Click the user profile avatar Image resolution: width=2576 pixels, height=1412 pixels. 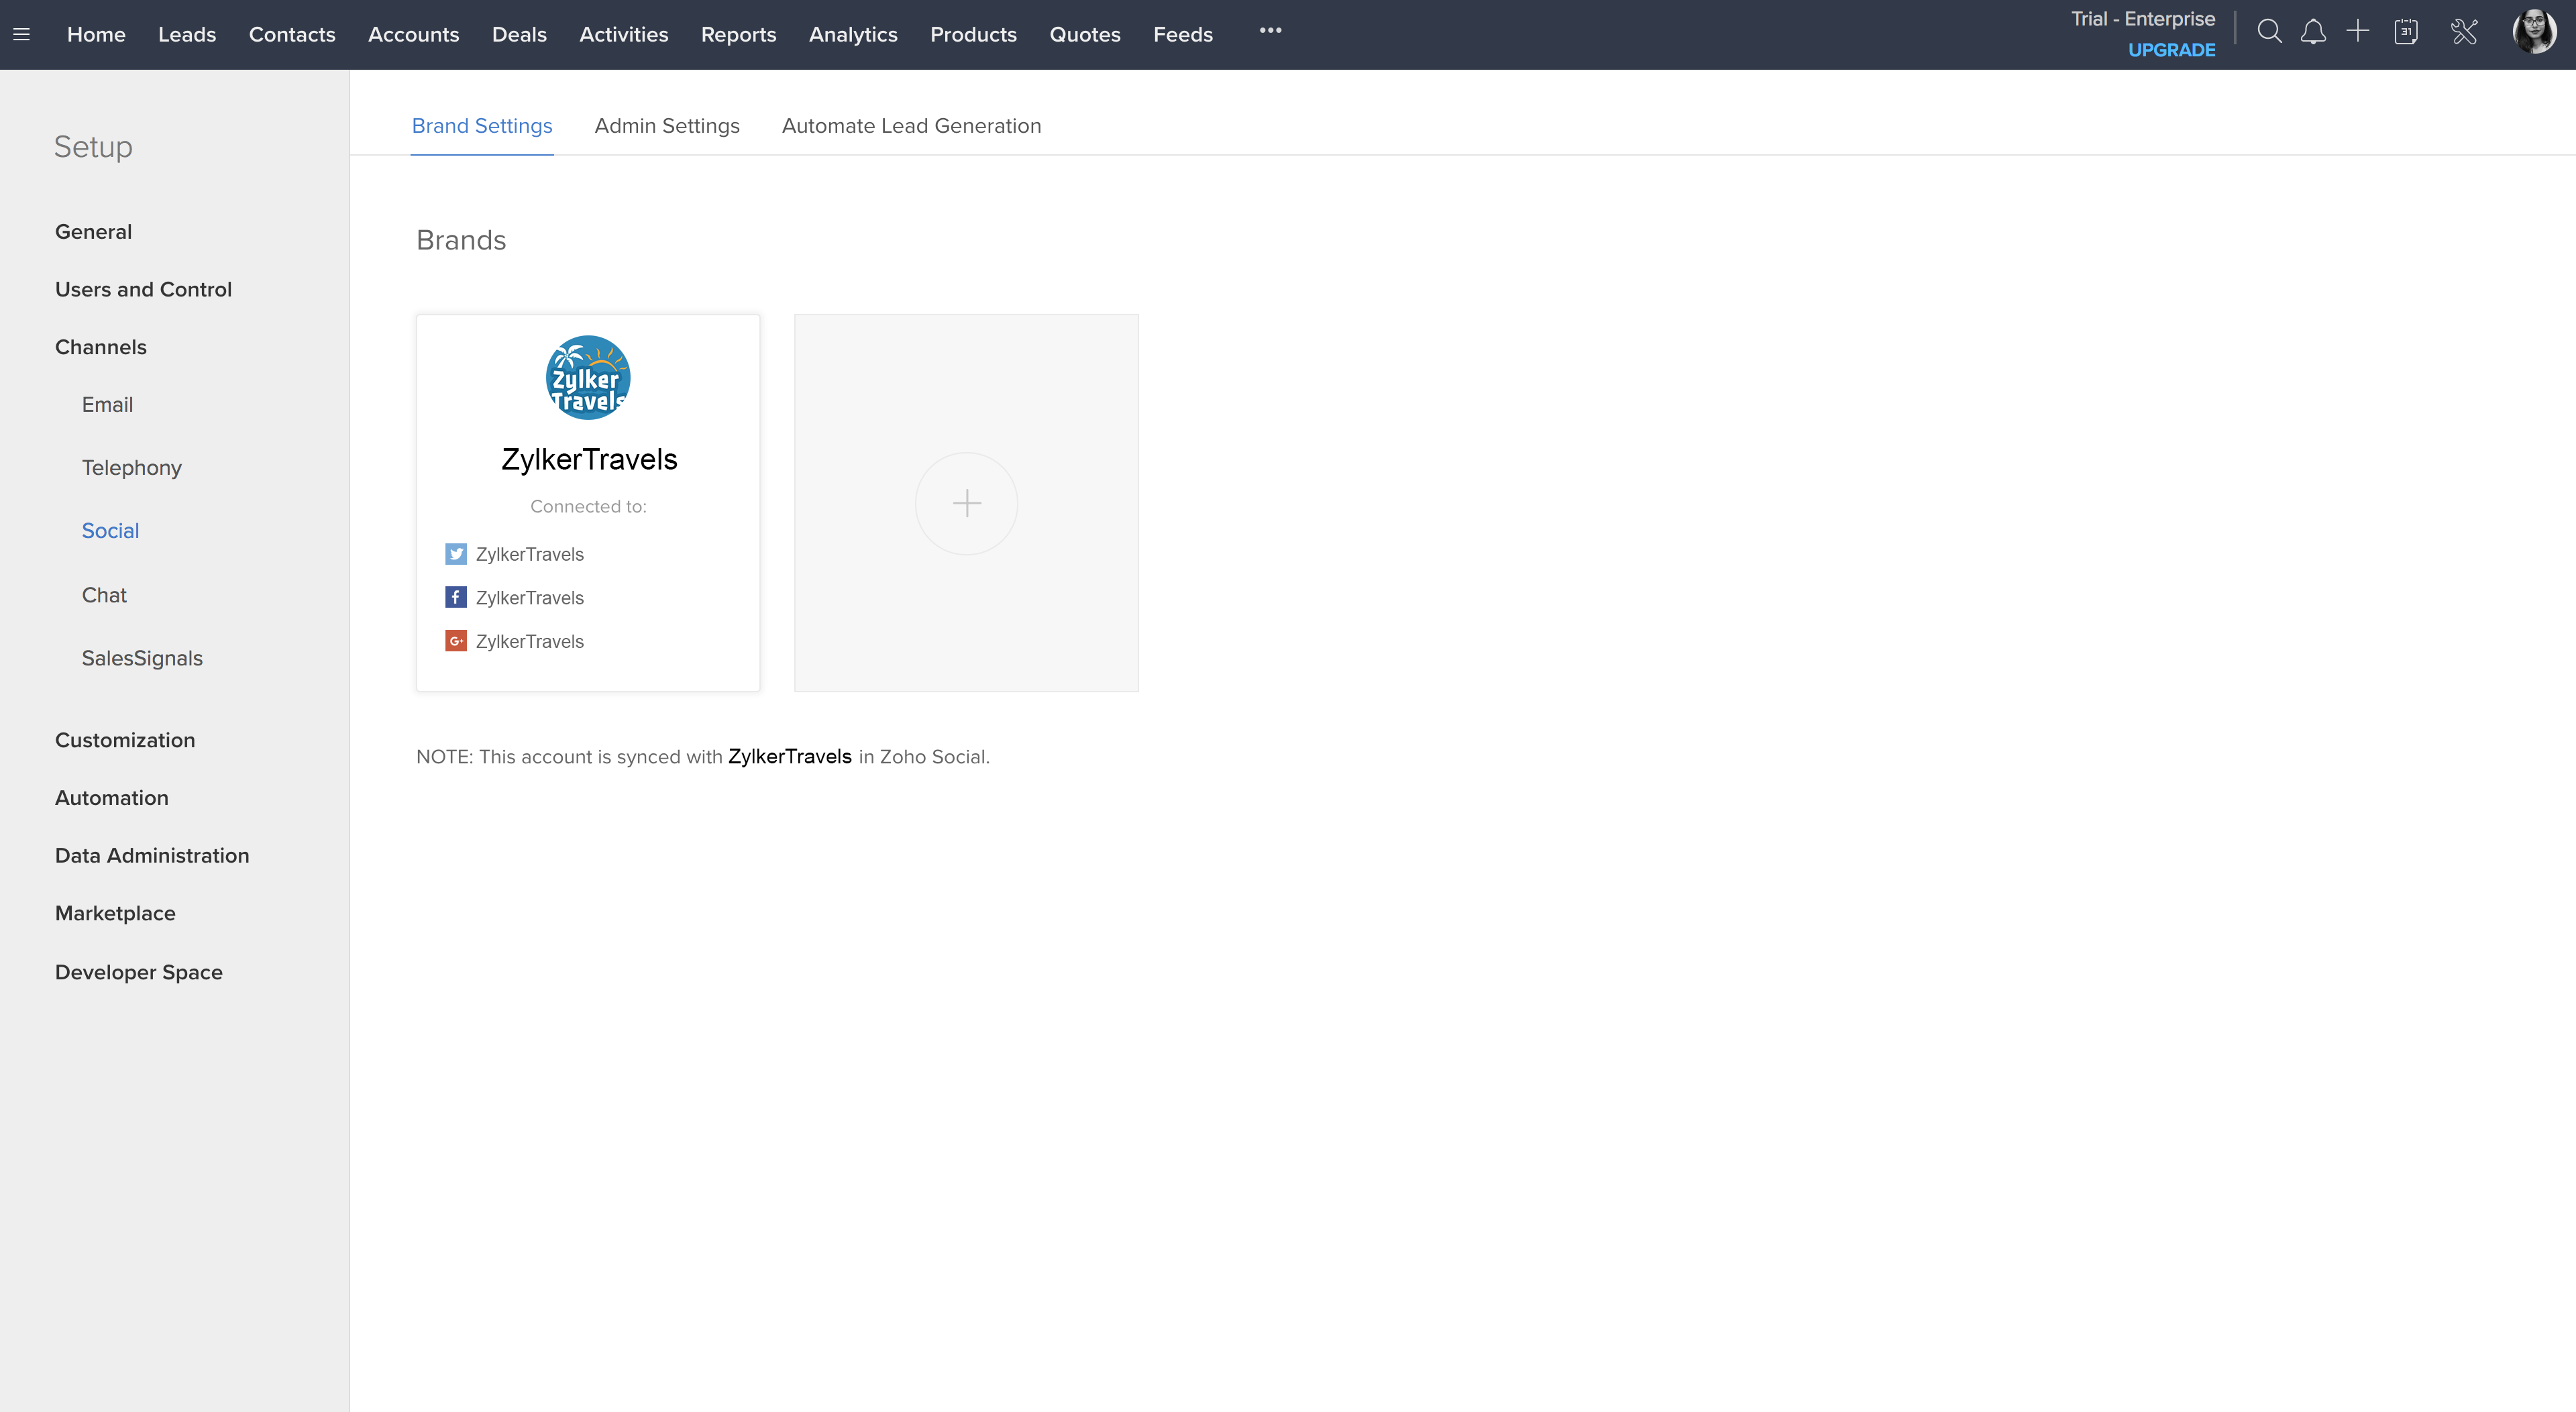click(2534, 32)
